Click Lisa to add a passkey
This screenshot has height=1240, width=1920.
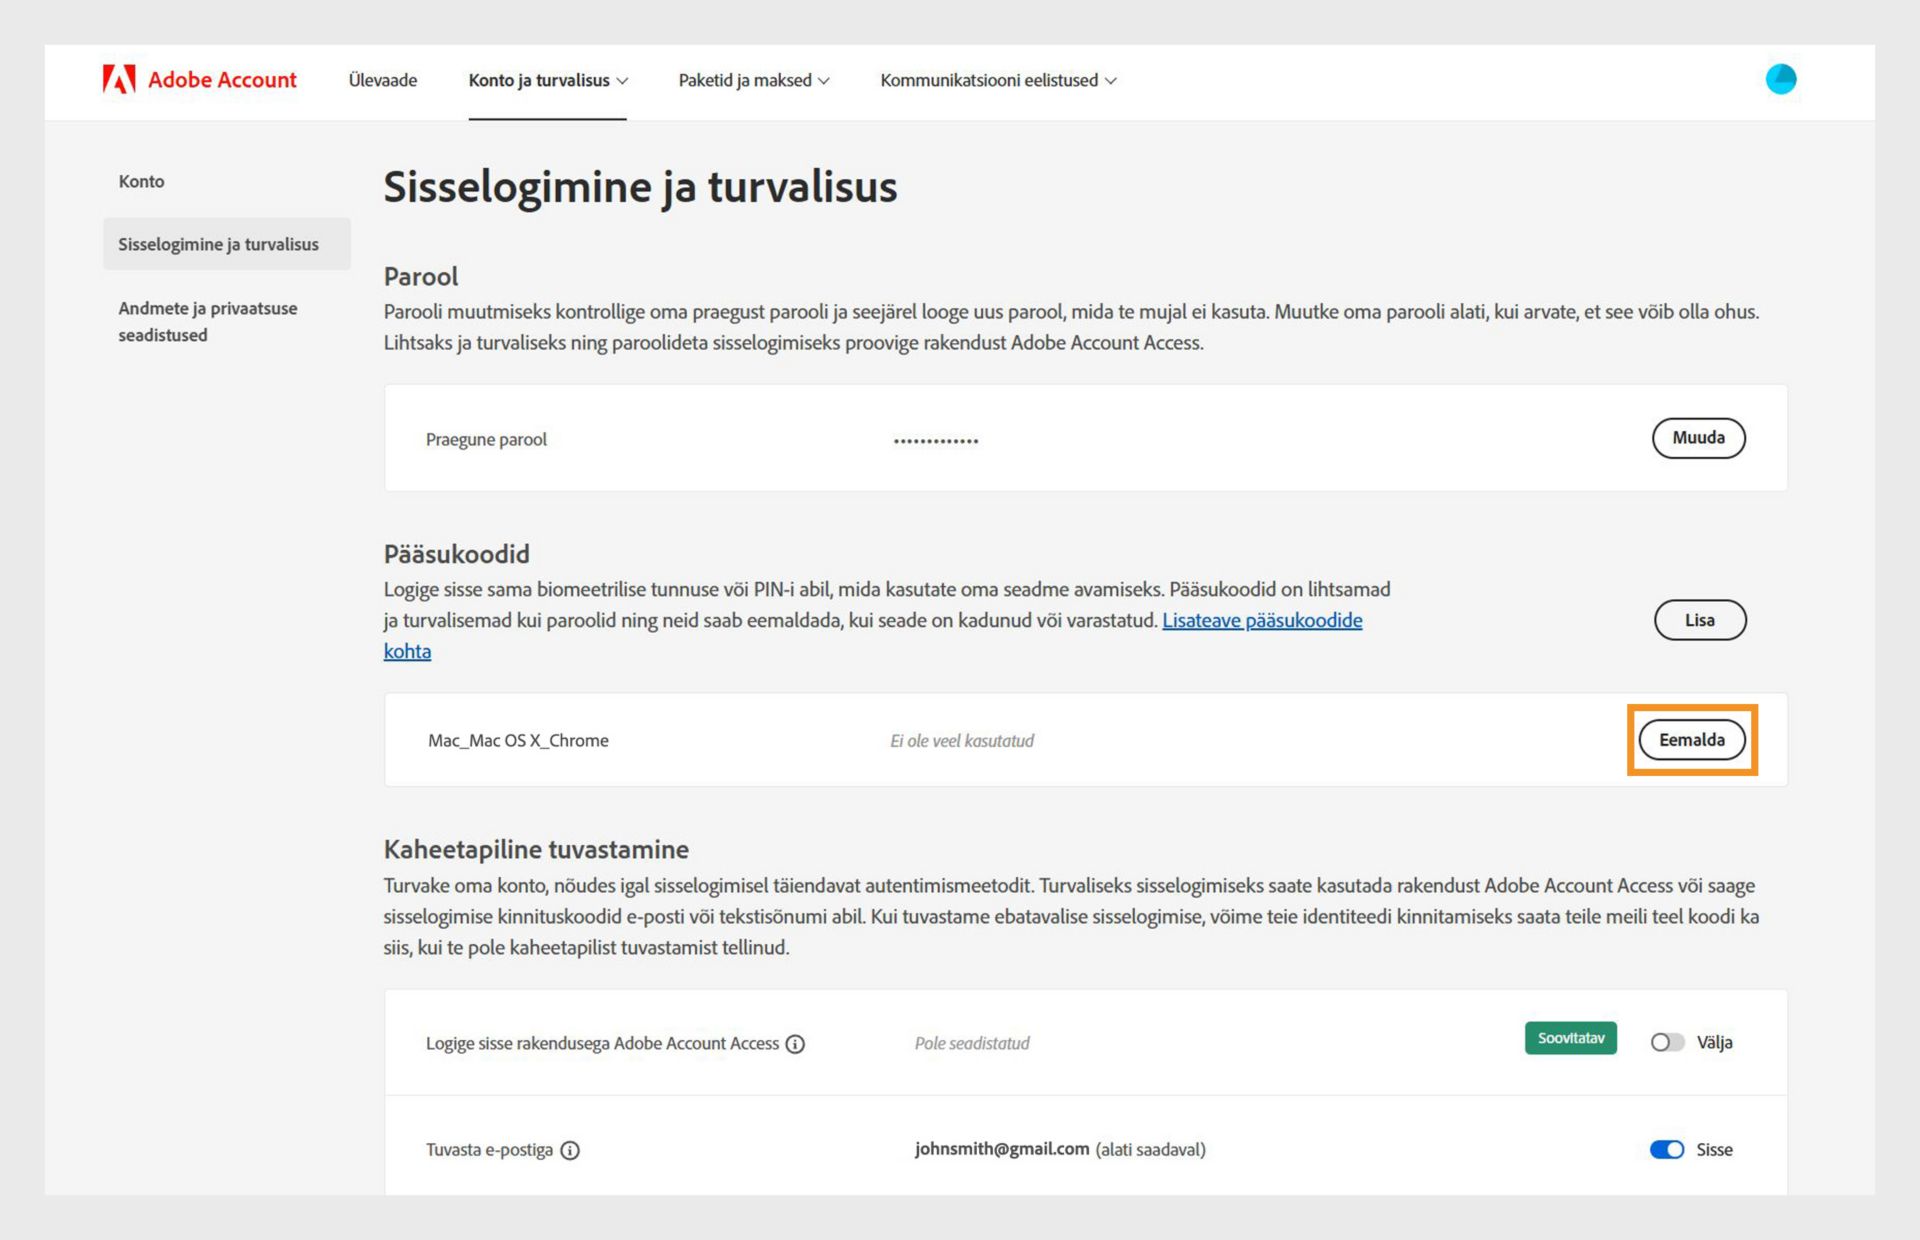[x=1699, y=620]
